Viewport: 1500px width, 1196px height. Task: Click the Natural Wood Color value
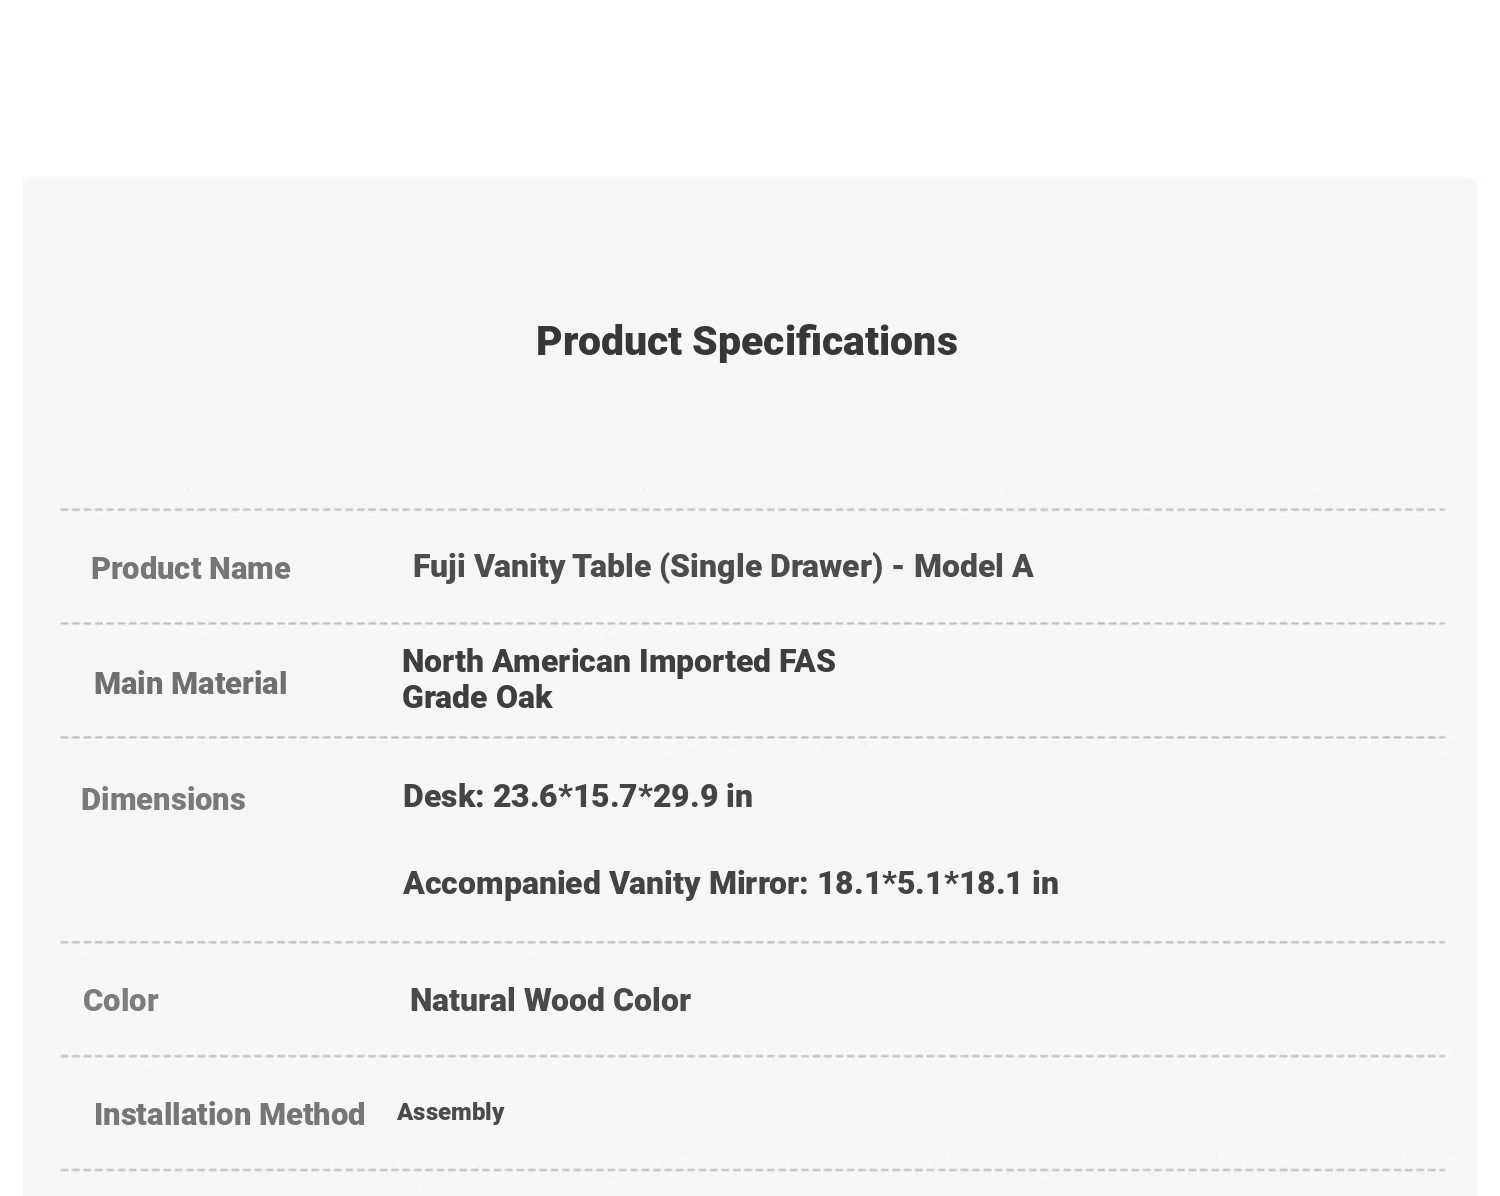(x=550, y=1000)
